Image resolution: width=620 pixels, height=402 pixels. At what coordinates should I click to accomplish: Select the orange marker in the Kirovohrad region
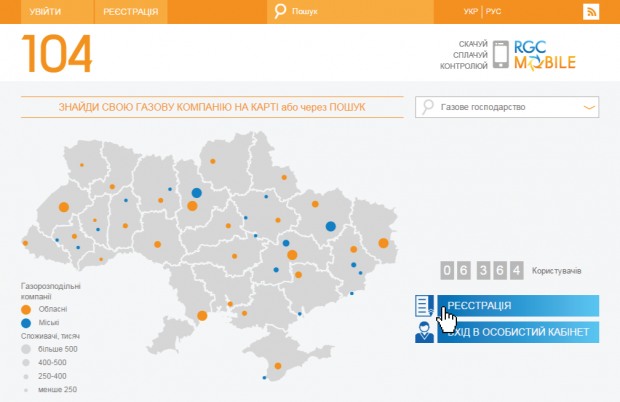[234, 256]
